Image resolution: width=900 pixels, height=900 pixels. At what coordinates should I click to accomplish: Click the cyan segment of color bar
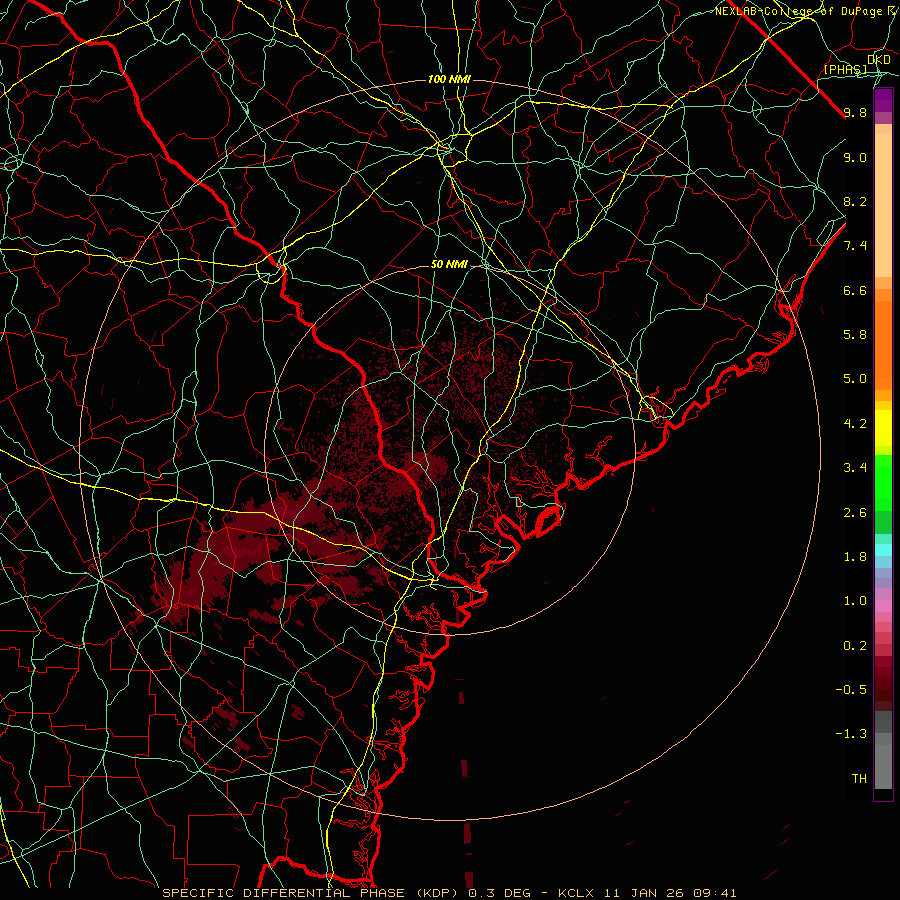[x=883, y=550]
